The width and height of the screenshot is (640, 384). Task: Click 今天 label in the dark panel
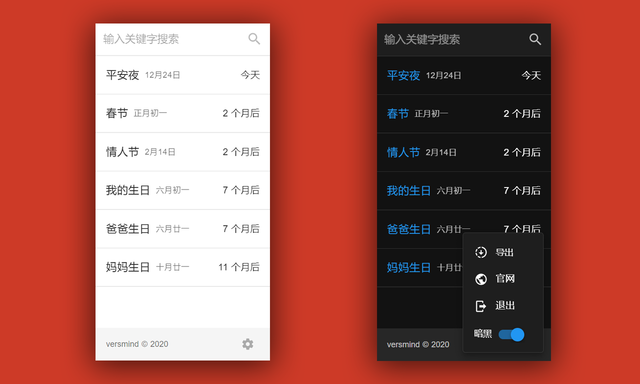531,75
